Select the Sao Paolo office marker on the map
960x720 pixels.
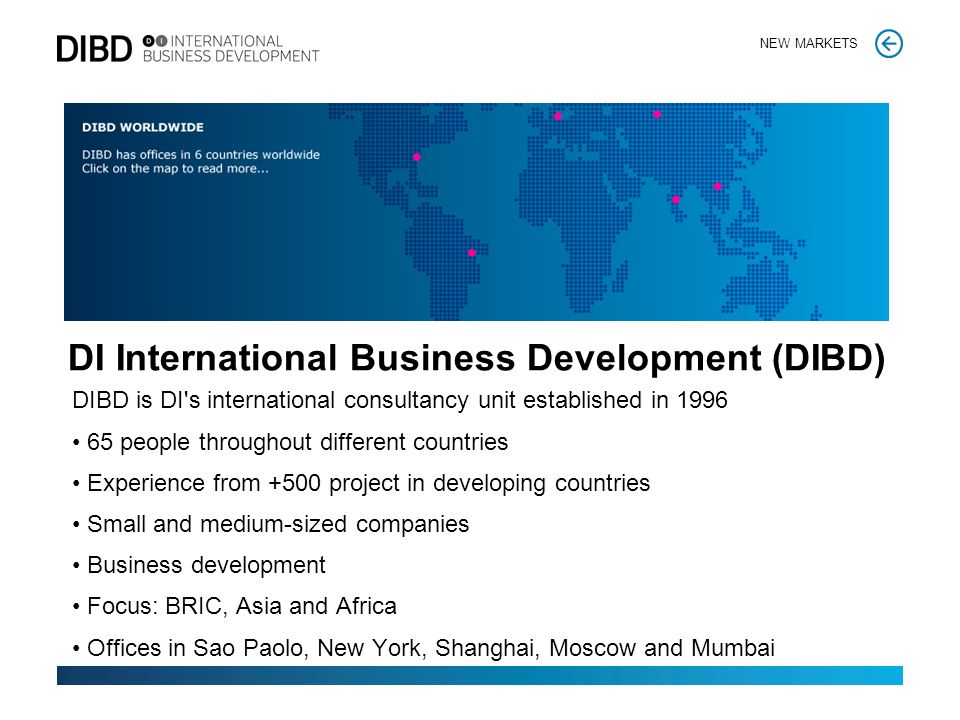(x=471, y=253)
